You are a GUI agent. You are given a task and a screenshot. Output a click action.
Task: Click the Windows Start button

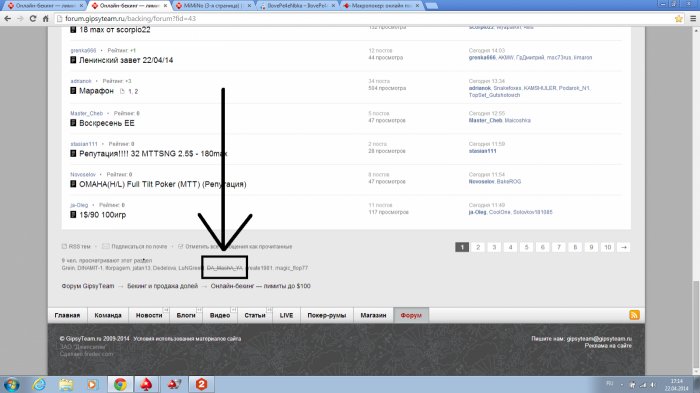[11, 384]
